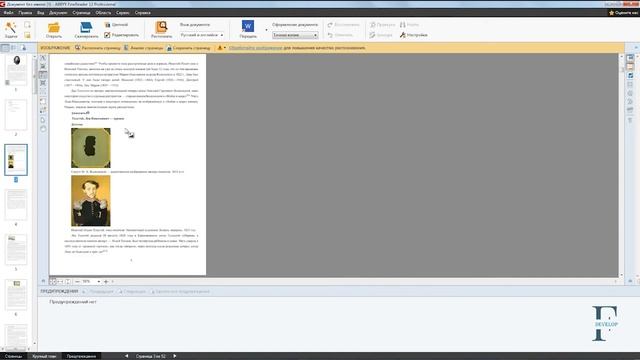This screenshot has width=640, height=360.
Task: Open the Задачи wizard icon
Action: [x=11, y=30]
